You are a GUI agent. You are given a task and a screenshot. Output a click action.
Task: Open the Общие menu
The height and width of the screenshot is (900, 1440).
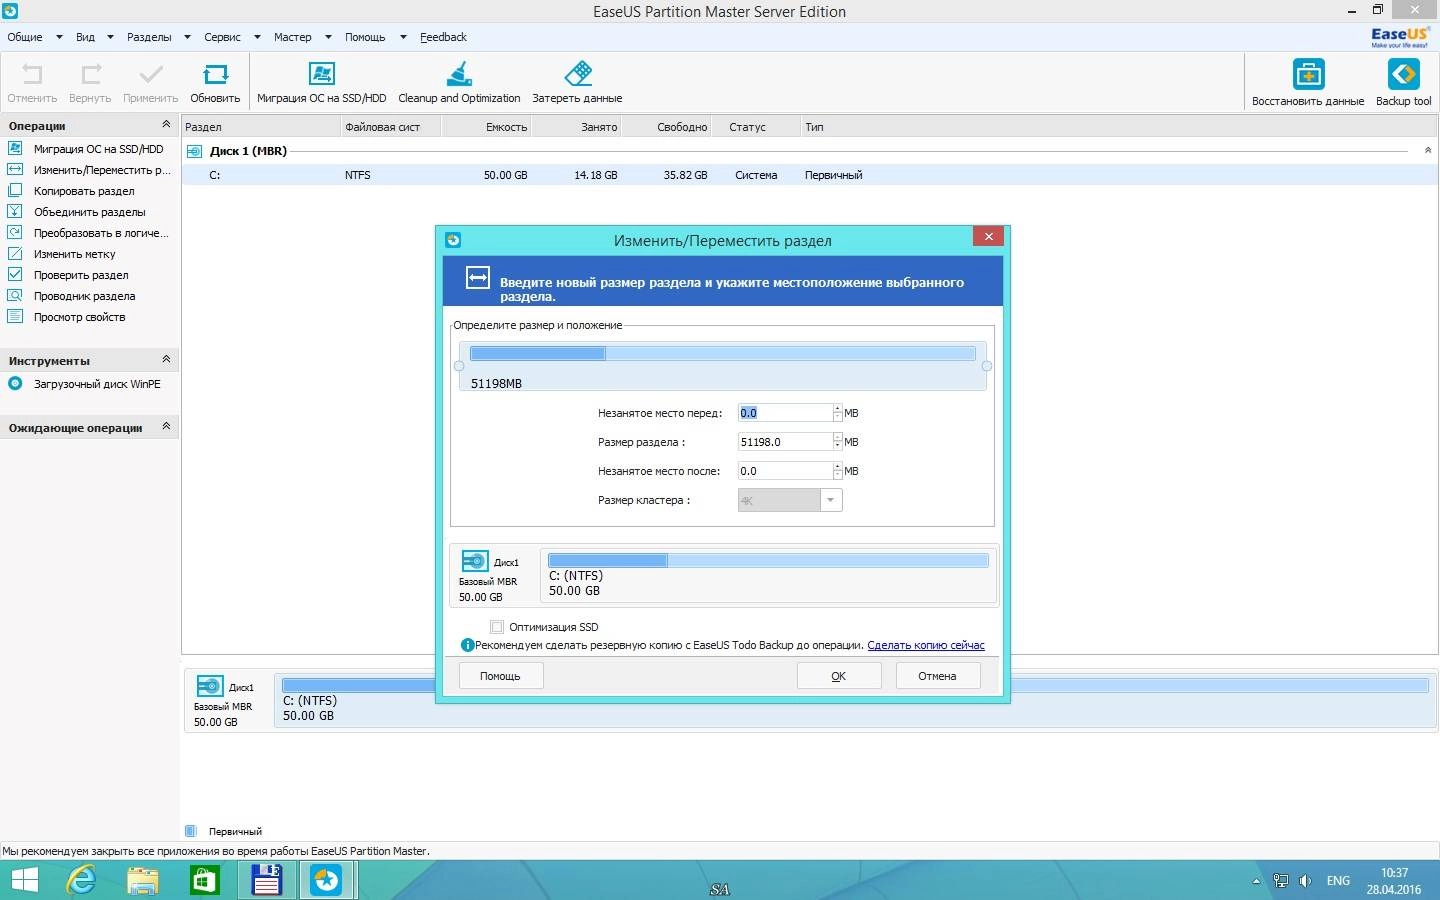tap(25, 37)
